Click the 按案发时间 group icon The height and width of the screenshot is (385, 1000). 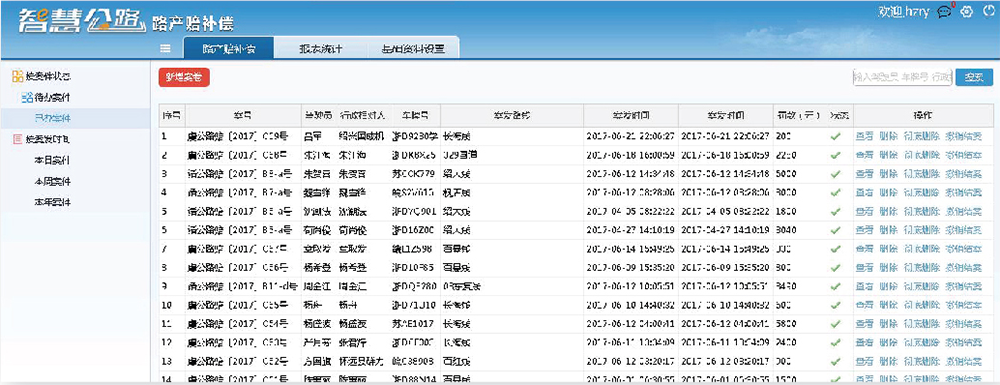(17, 139)
